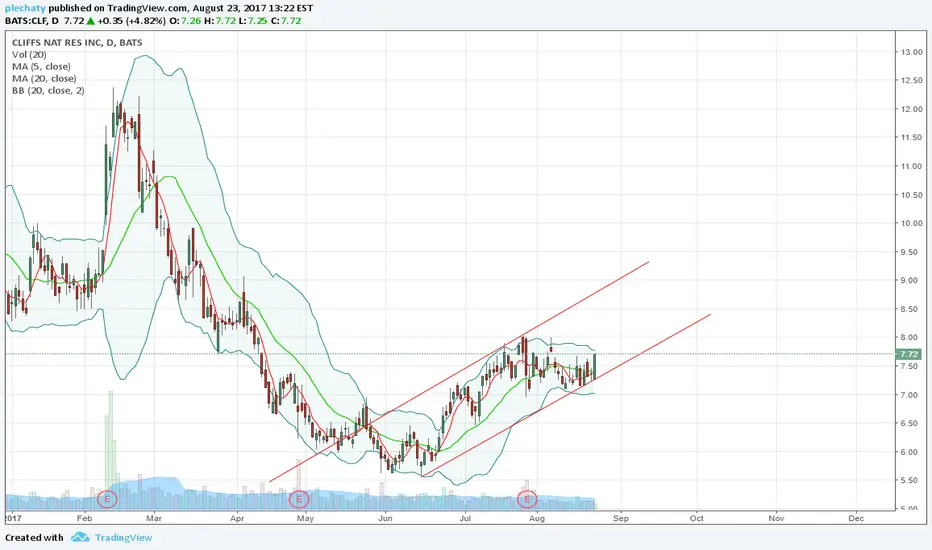Click the Nov label on time axis
The height and width of the screenshot is (550, 932).
click(776, 518)
